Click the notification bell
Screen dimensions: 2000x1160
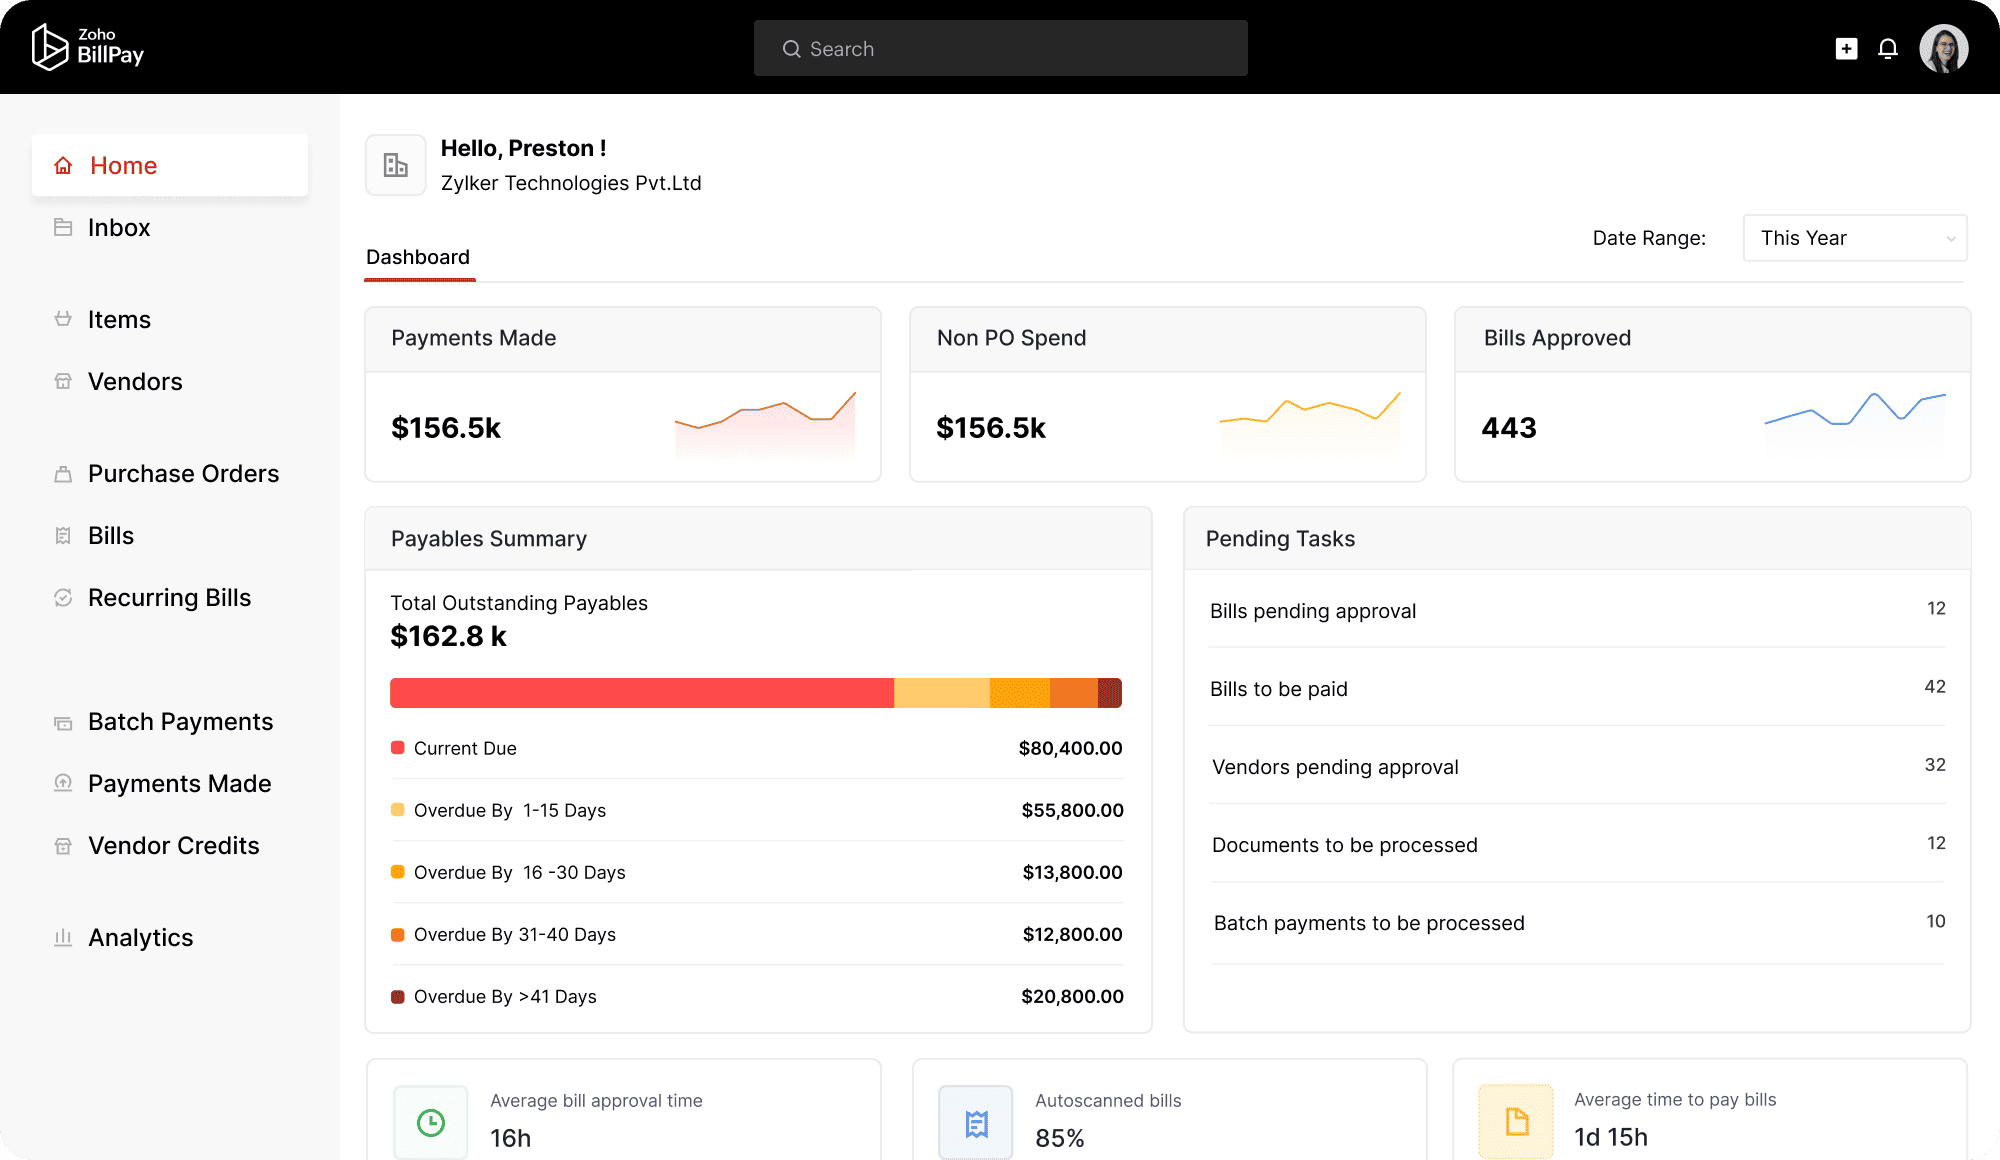1888,47
